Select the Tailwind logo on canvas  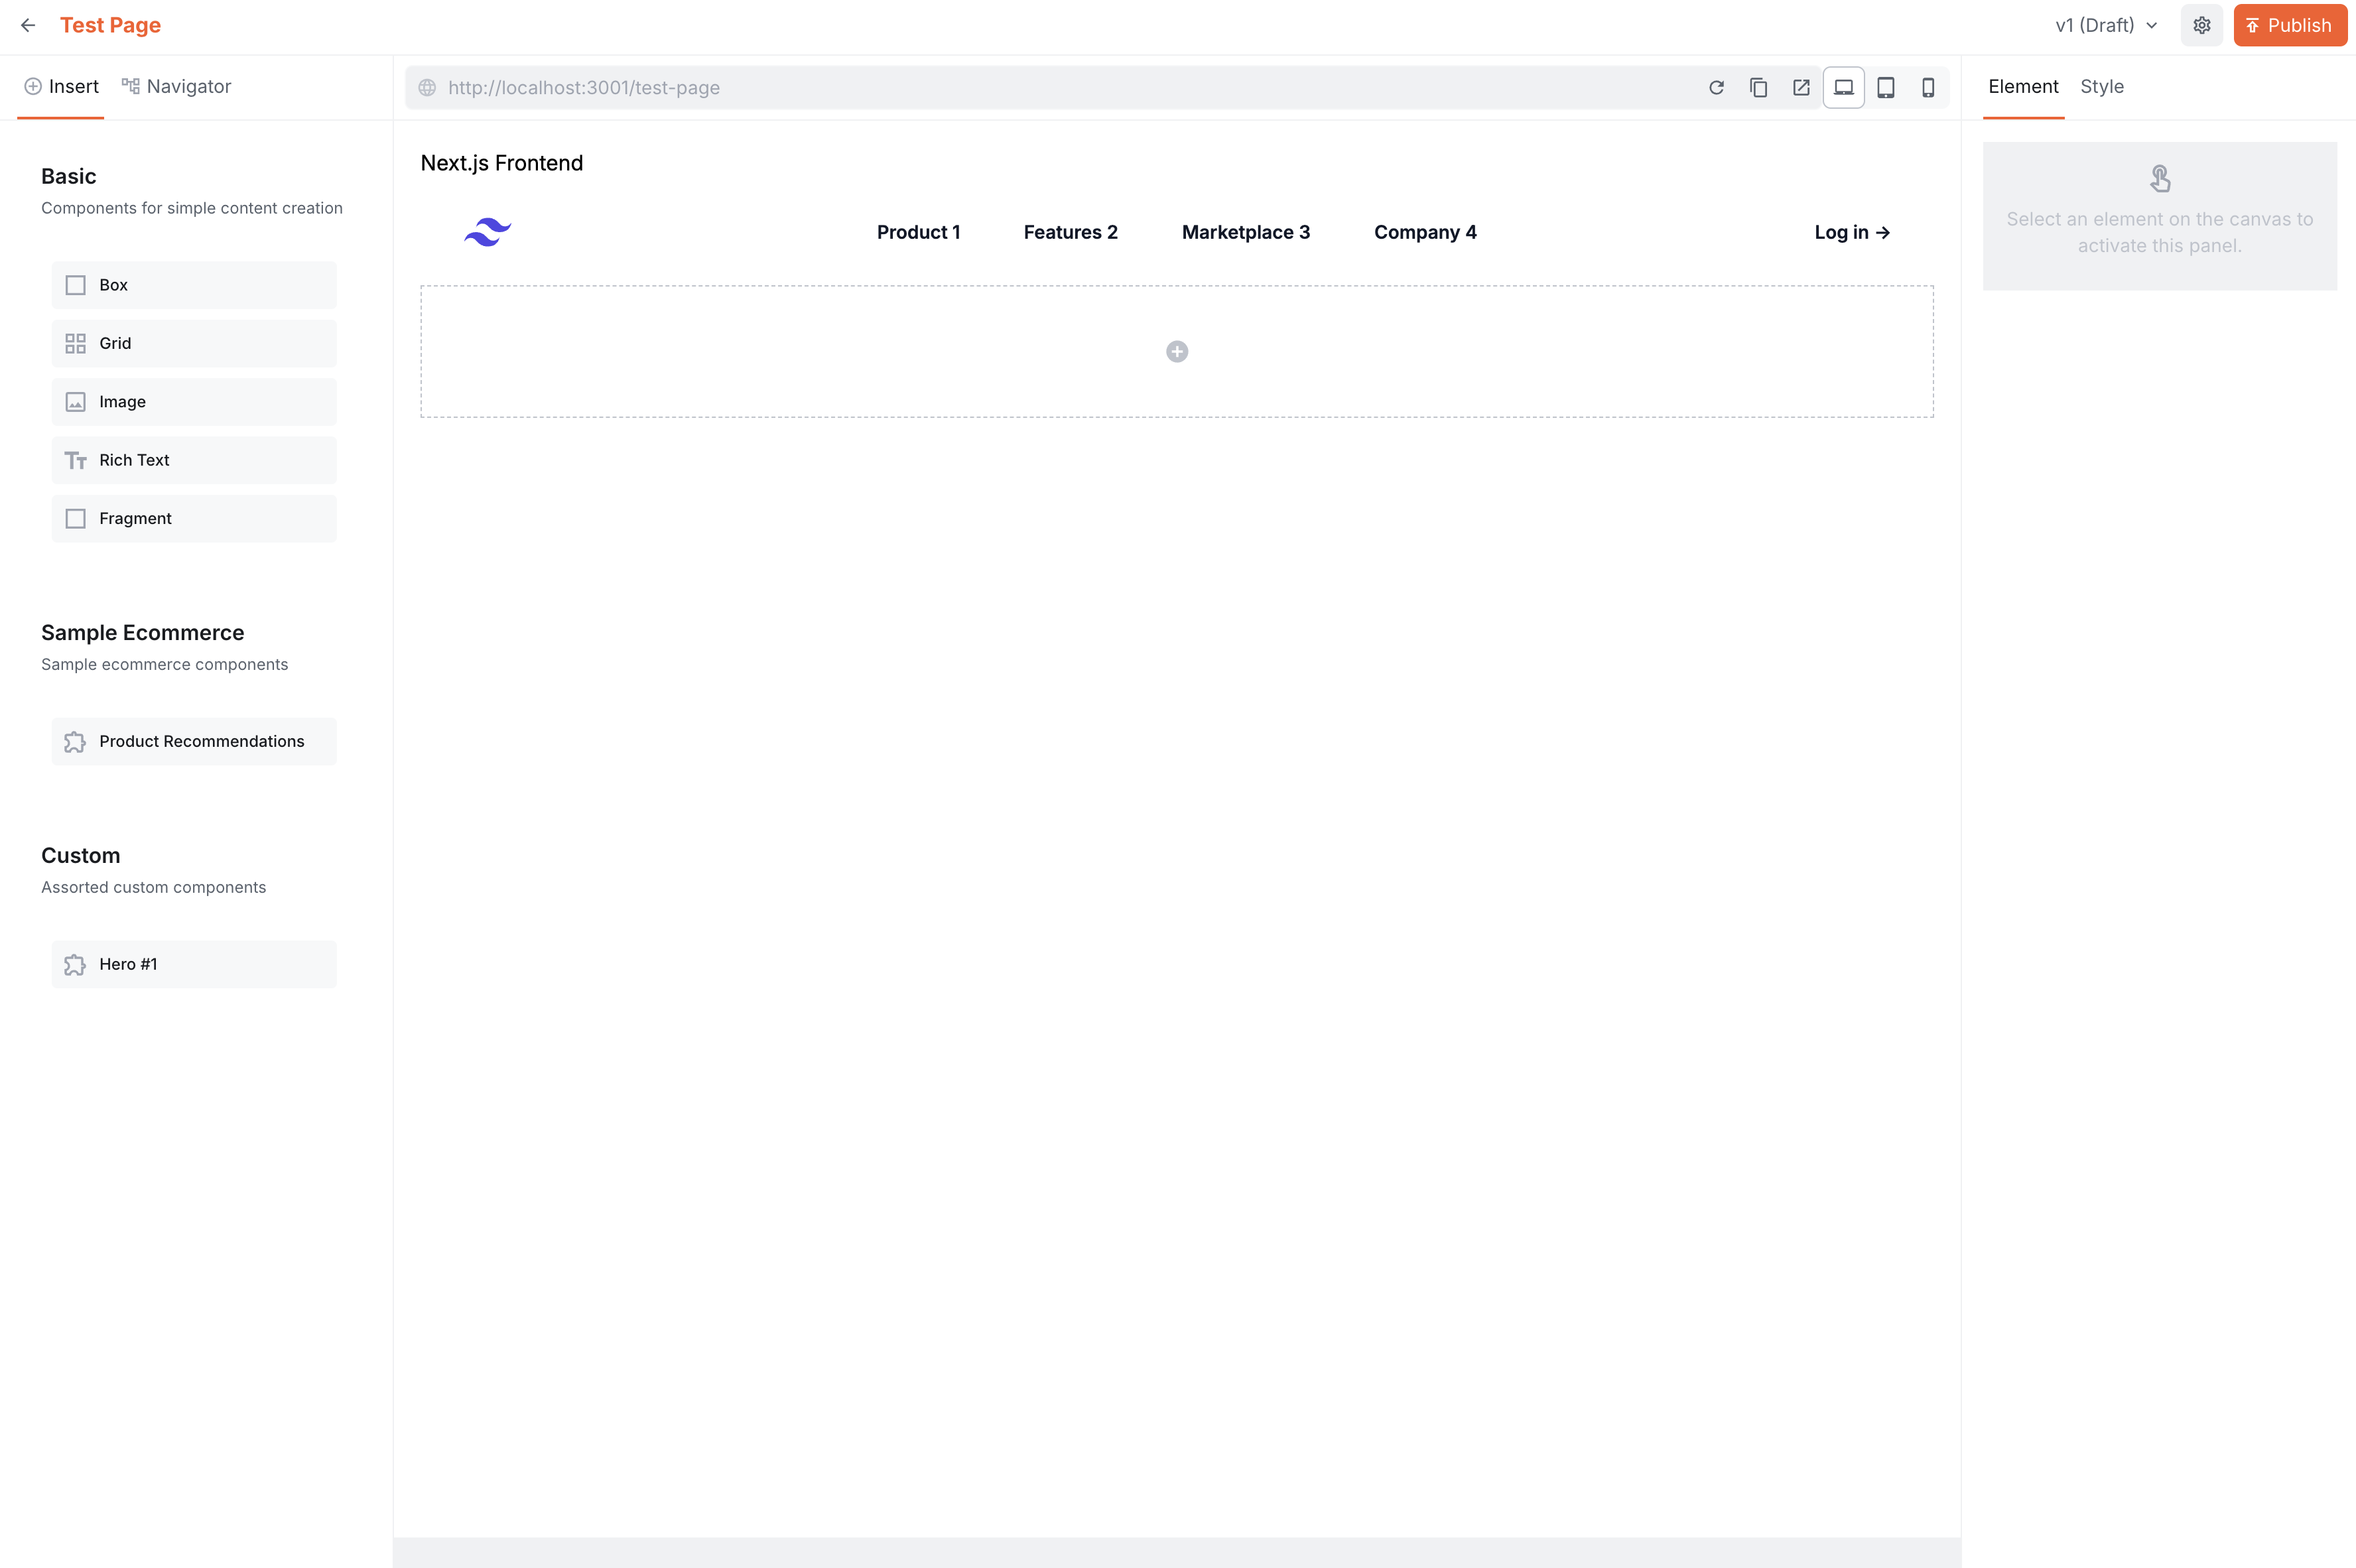click(x=487, y=231)
